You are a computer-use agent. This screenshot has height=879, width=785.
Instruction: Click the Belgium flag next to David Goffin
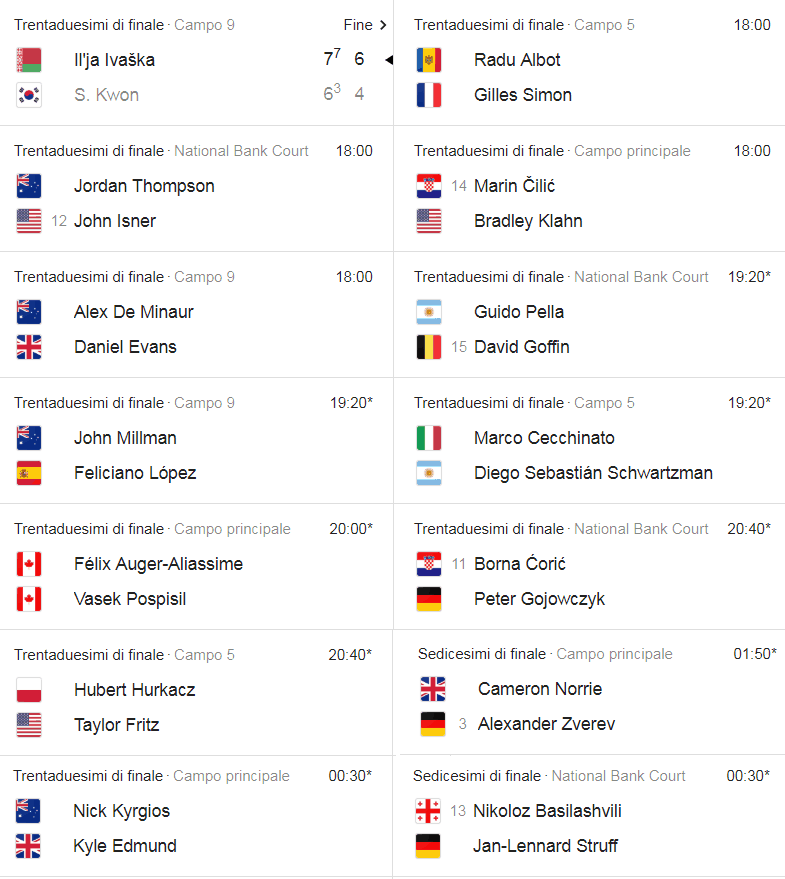[429, 347]
